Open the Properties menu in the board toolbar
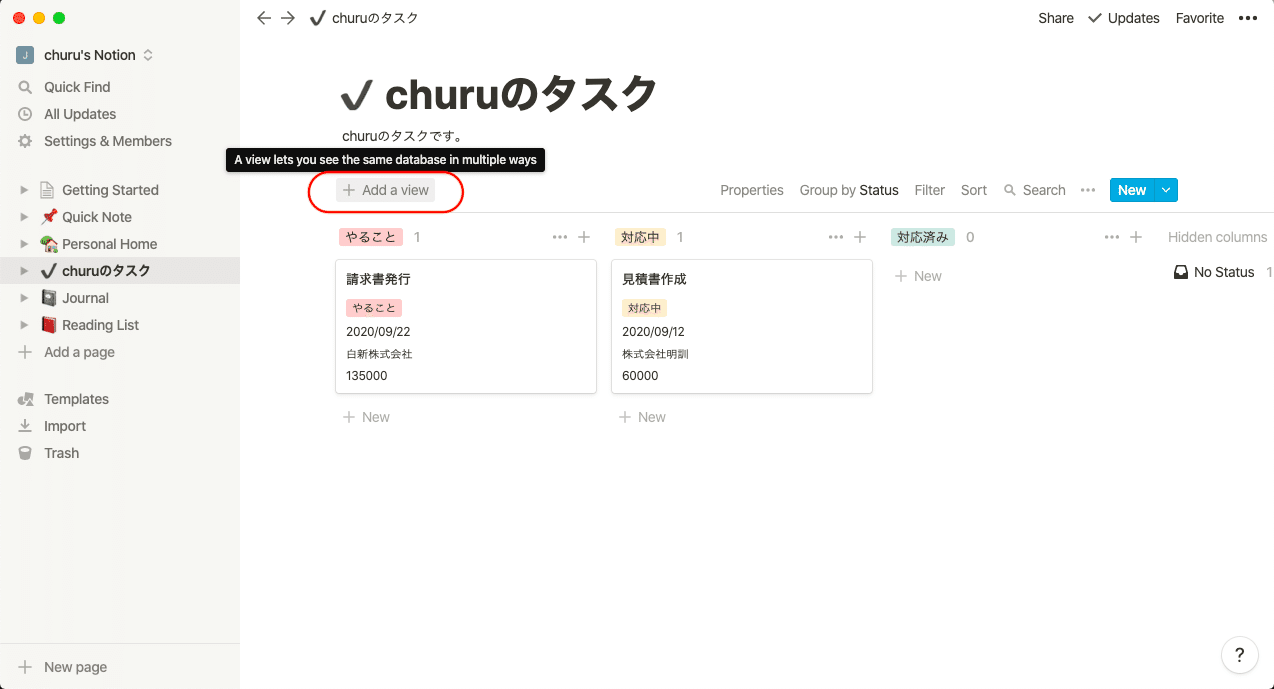 tap(751, 190)
